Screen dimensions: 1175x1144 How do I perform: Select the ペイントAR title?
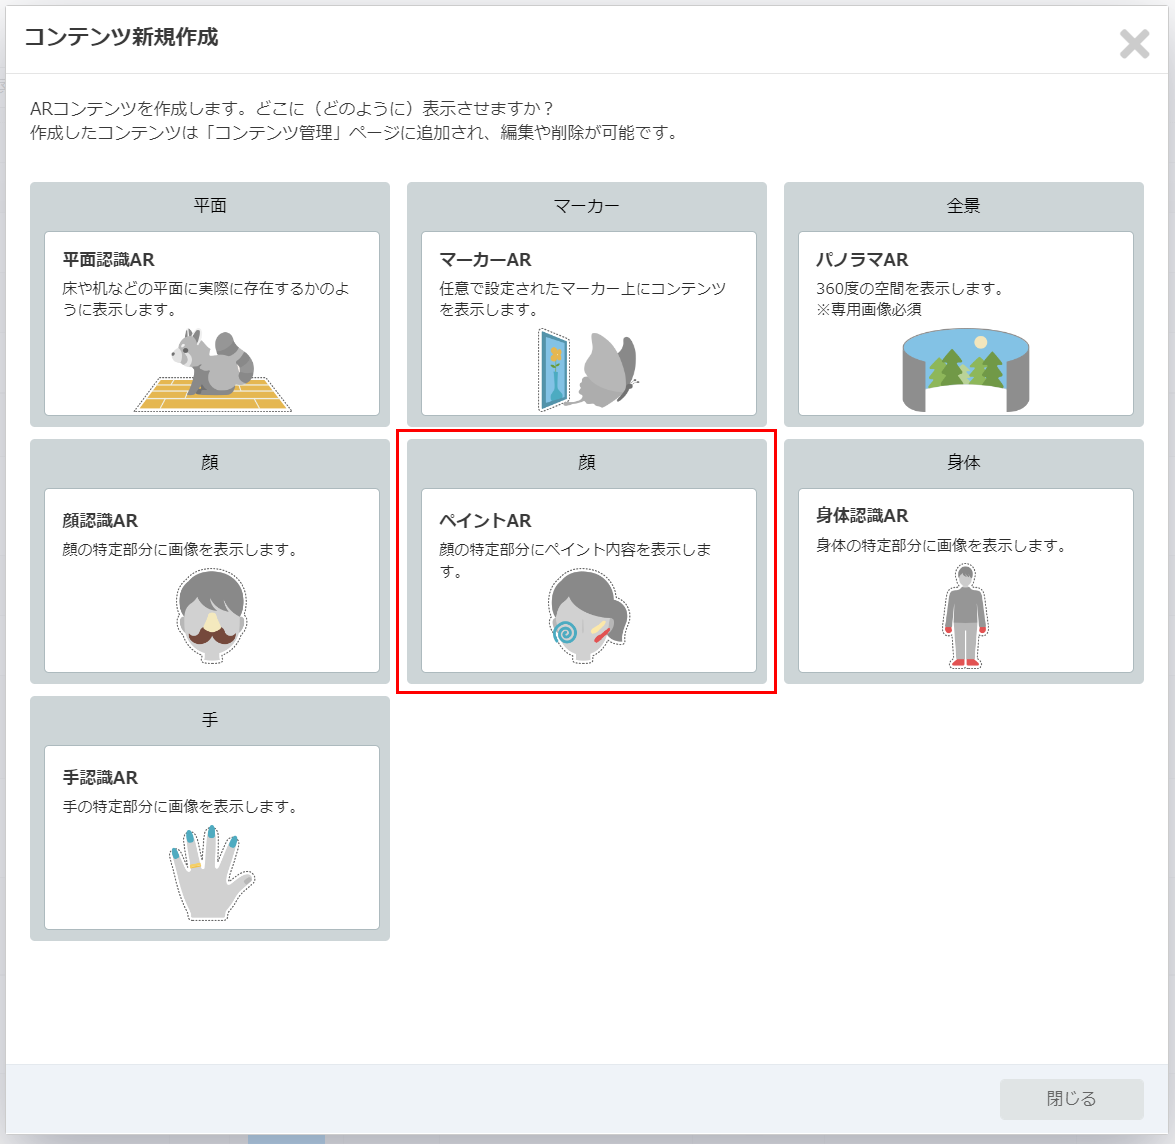coord(486,521)
